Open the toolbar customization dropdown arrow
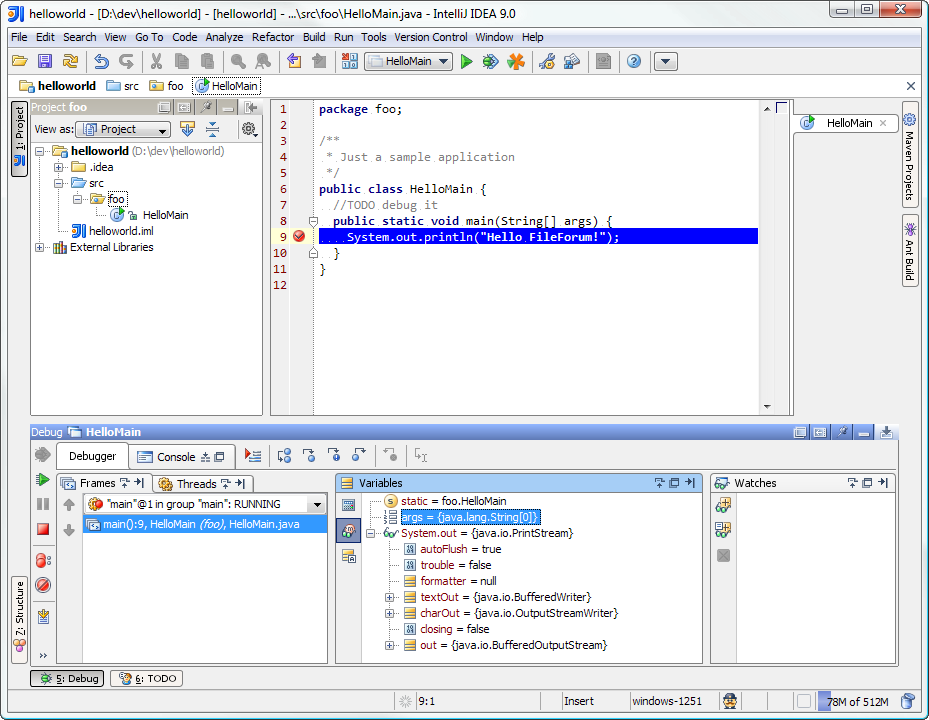The height and width of the screenshot is (720, 929). point(665,61)
